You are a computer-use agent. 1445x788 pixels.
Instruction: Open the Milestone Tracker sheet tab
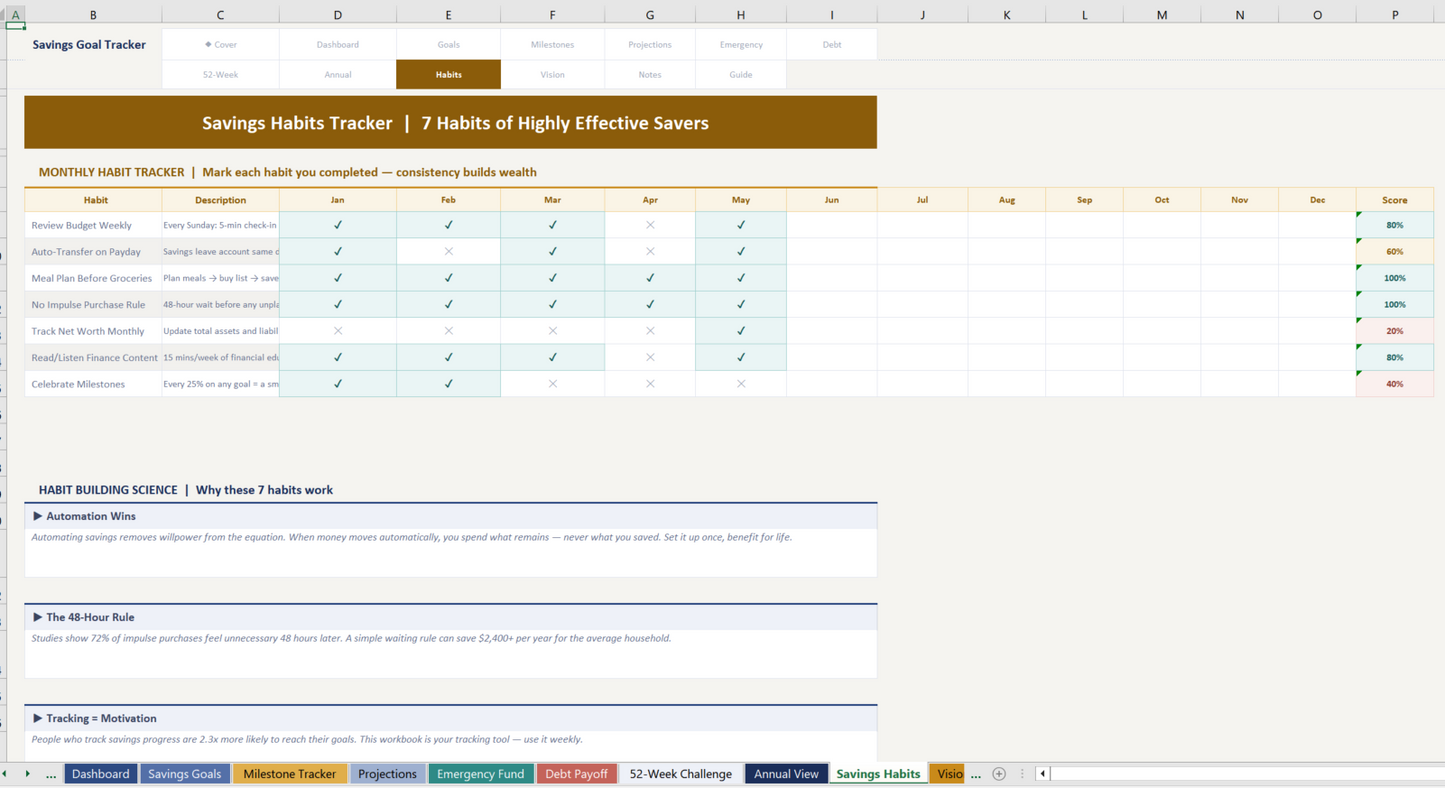(290, 774)
